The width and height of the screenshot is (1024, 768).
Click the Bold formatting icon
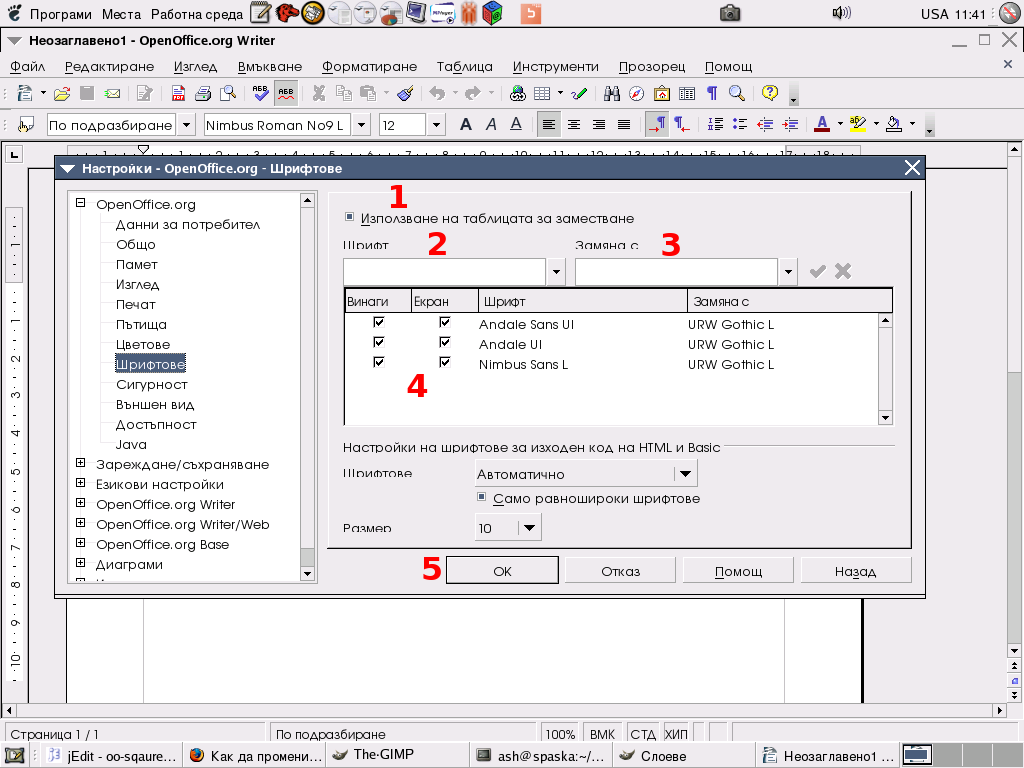coord(465,125)
